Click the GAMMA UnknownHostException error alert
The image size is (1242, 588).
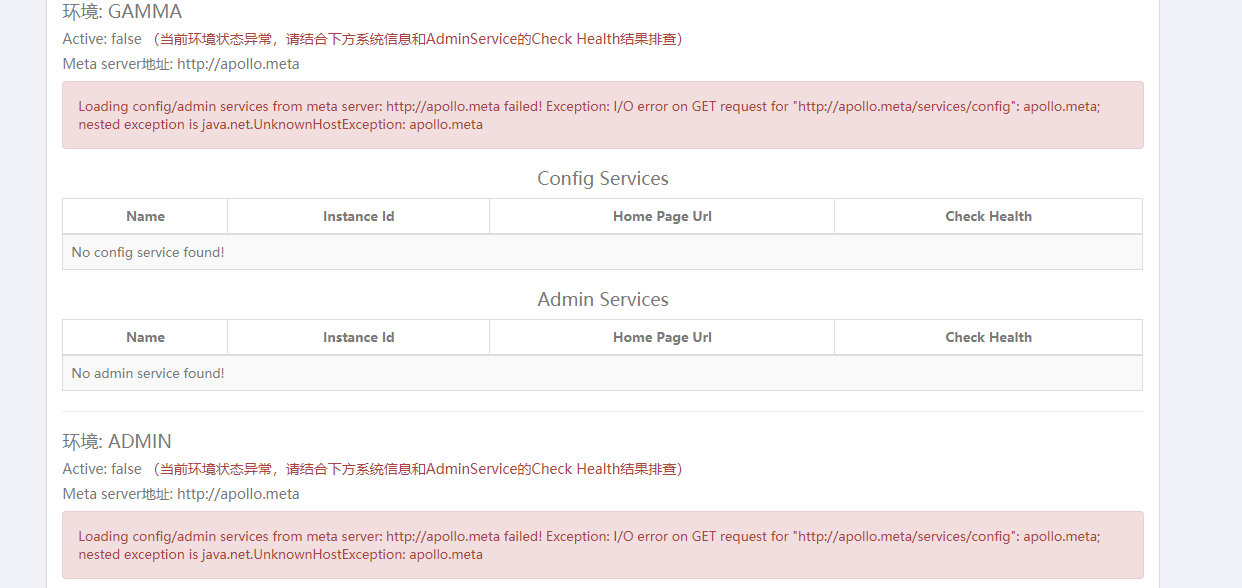601,115
